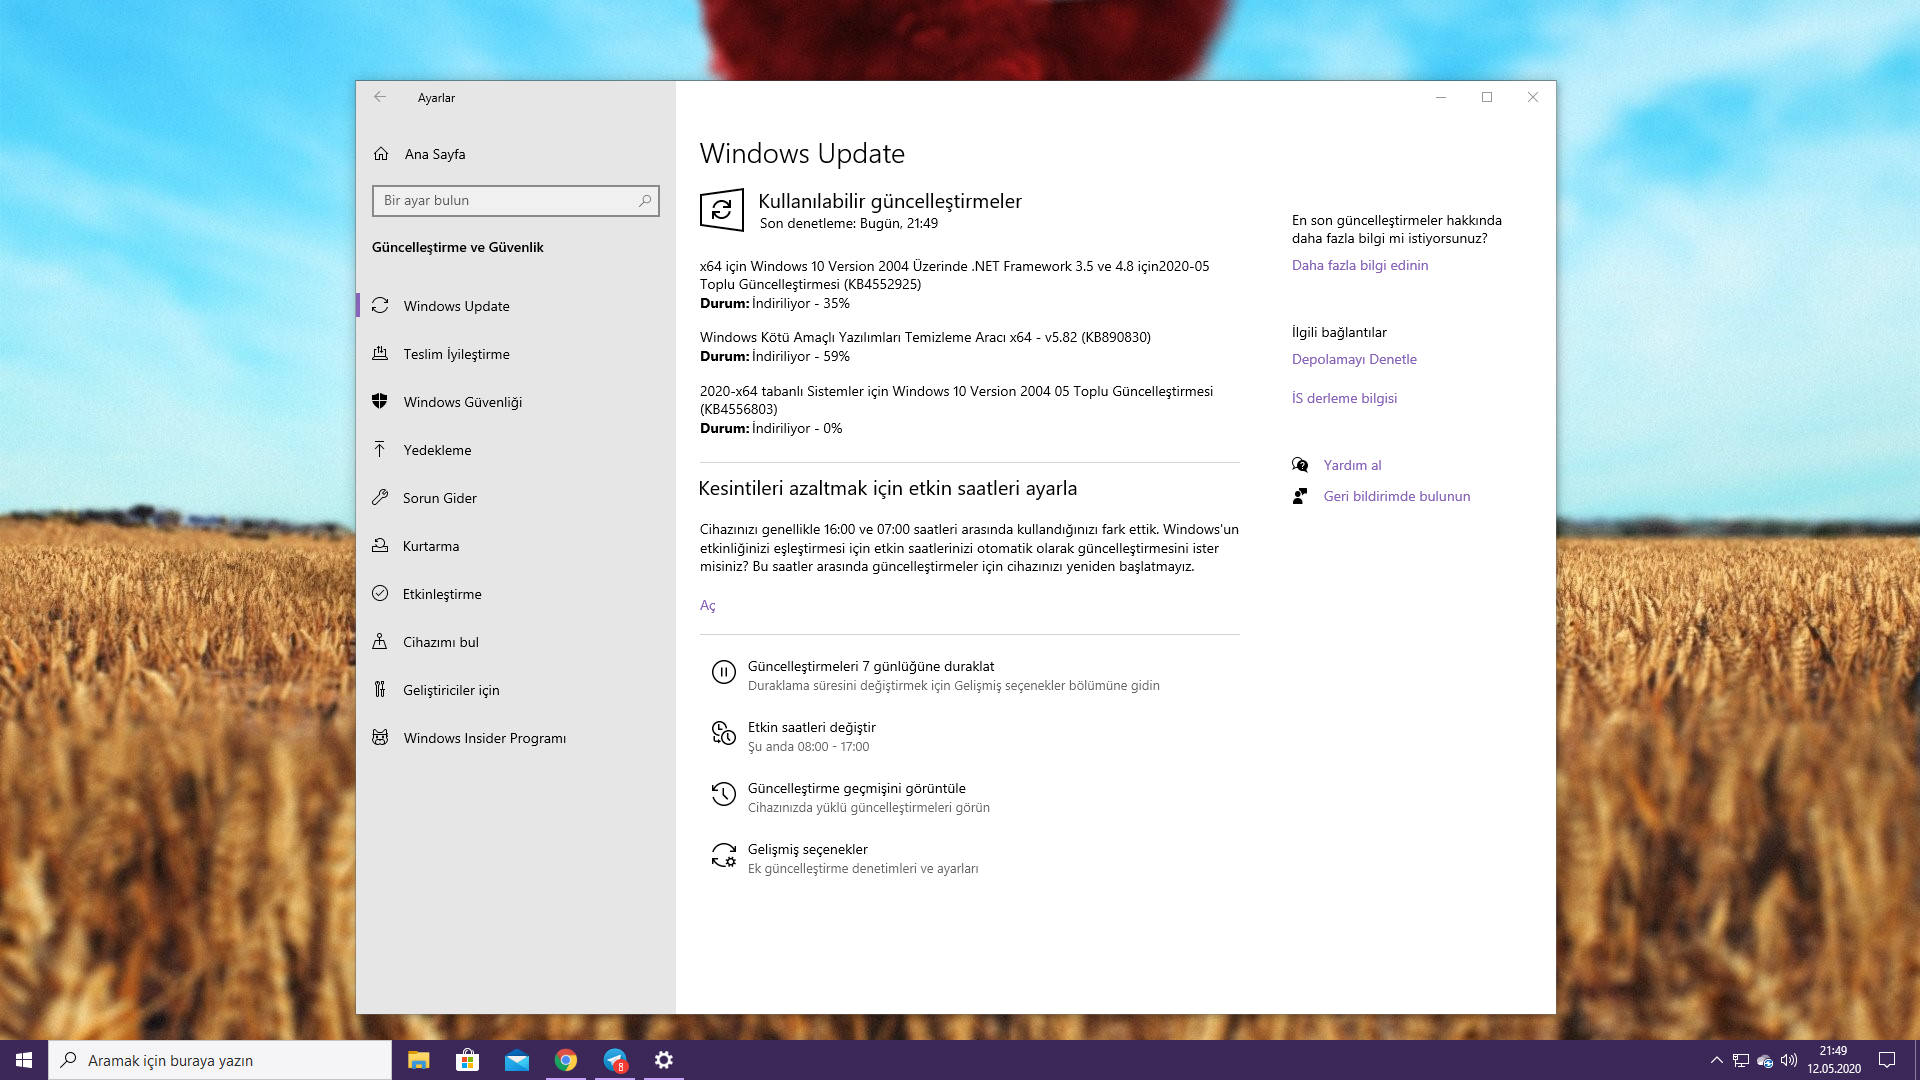Click the Settings gear in the taskbar

coord(664,1060)
